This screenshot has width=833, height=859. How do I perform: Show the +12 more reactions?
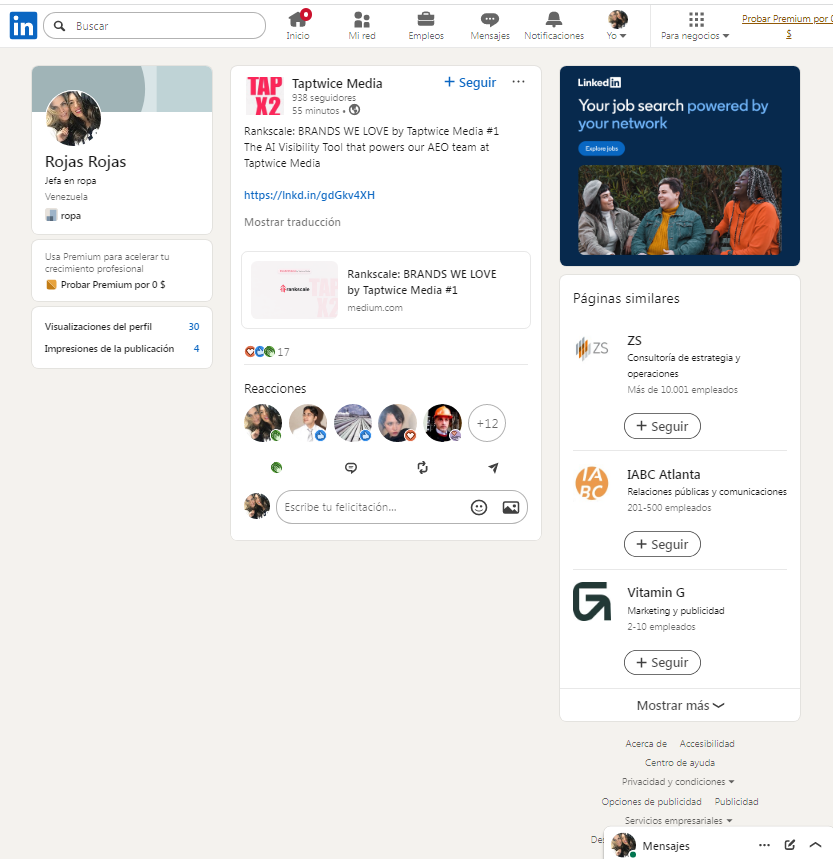[487, 423]
